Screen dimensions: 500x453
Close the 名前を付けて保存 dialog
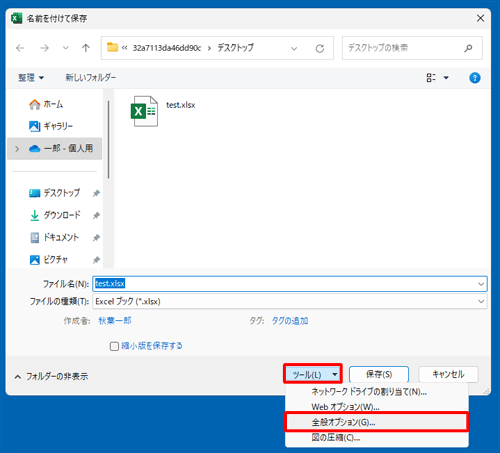pyautogui.click(x=480, y=18)
